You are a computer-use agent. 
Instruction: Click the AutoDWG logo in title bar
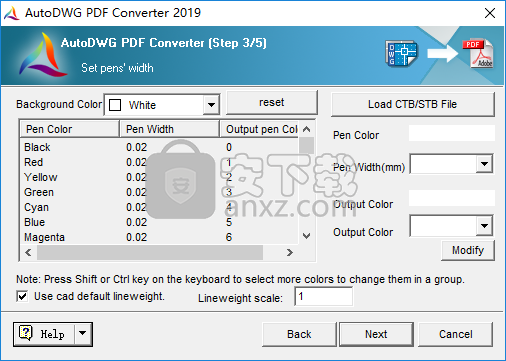pos(12,13)
